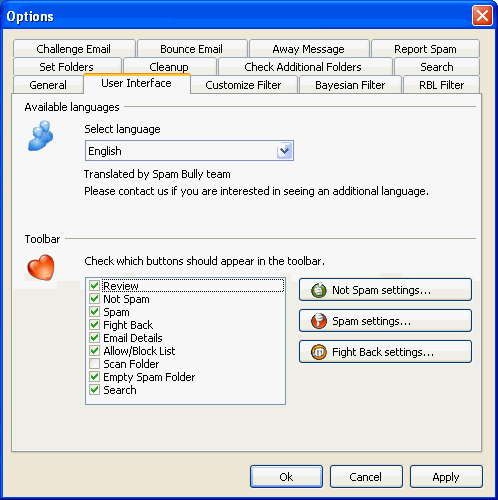
Task: Select the RBL Filter tab
Action: (441, 85)
